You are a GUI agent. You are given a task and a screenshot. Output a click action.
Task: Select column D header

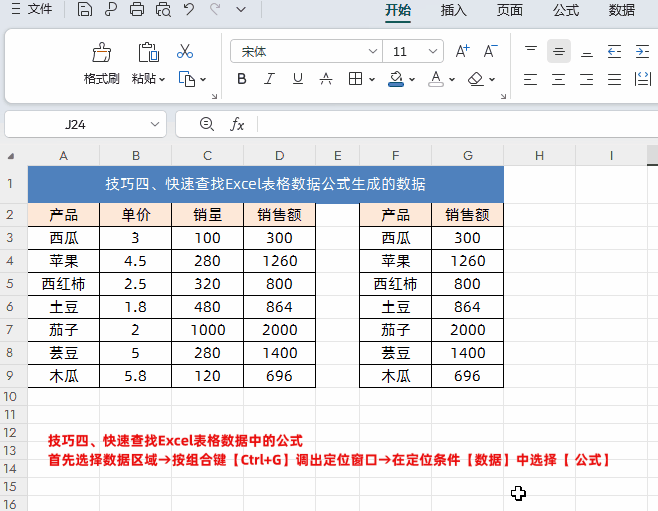279,156
